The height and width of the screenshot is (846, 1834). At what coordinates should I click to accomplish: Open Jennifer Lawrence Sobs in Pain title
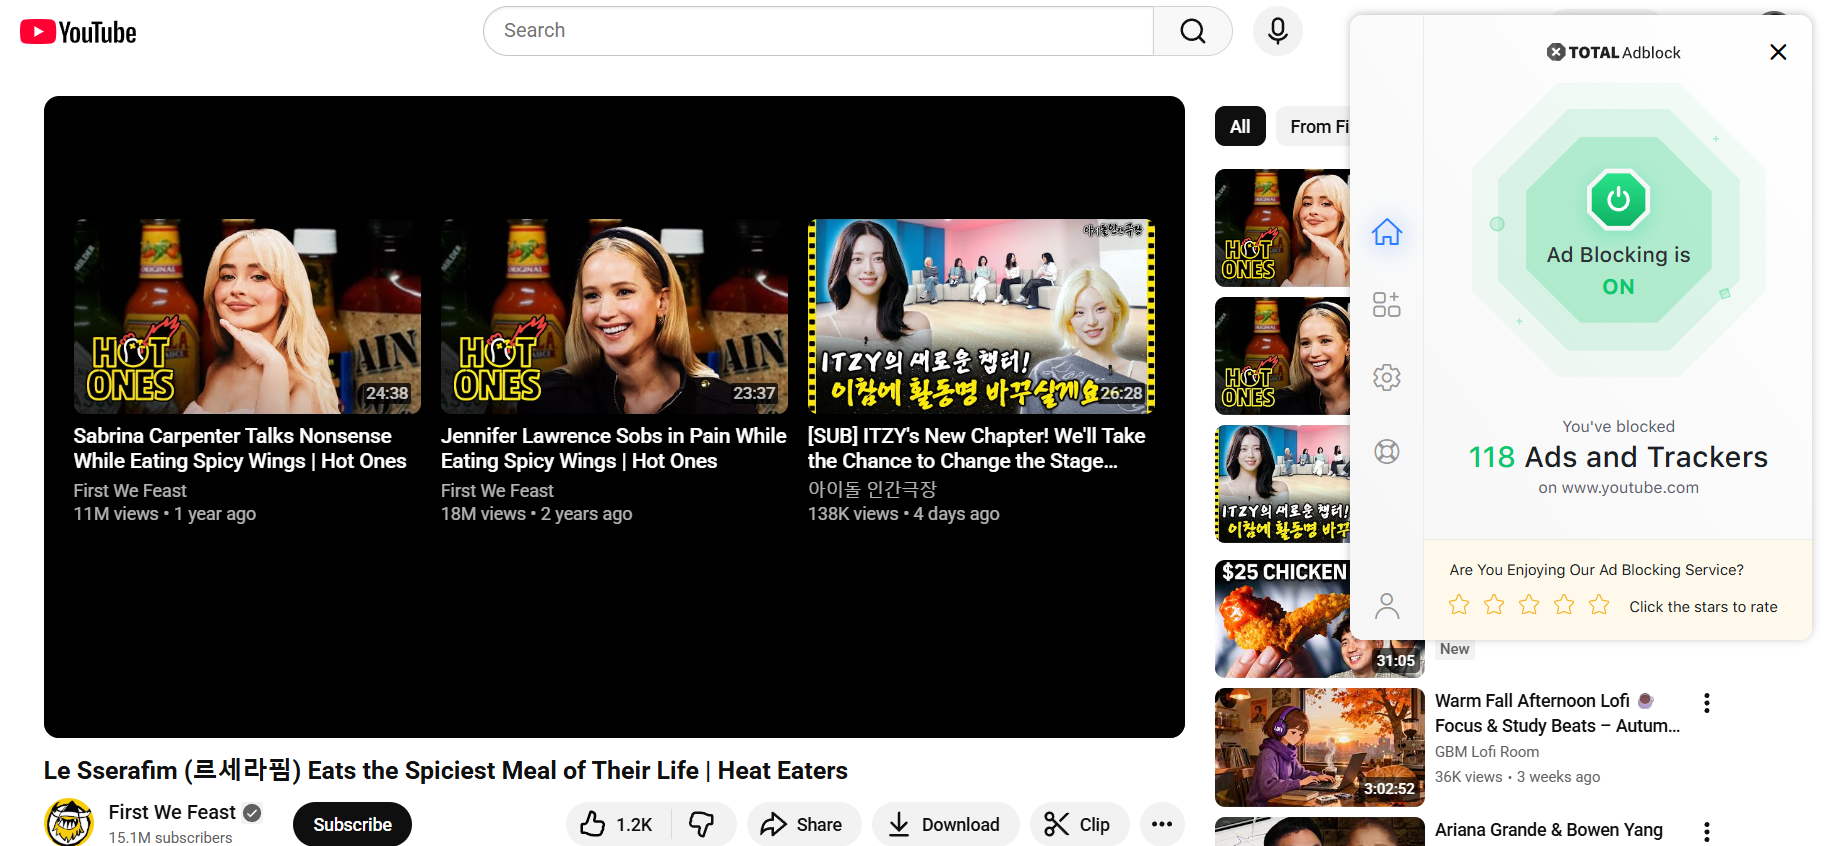[613, 448]
